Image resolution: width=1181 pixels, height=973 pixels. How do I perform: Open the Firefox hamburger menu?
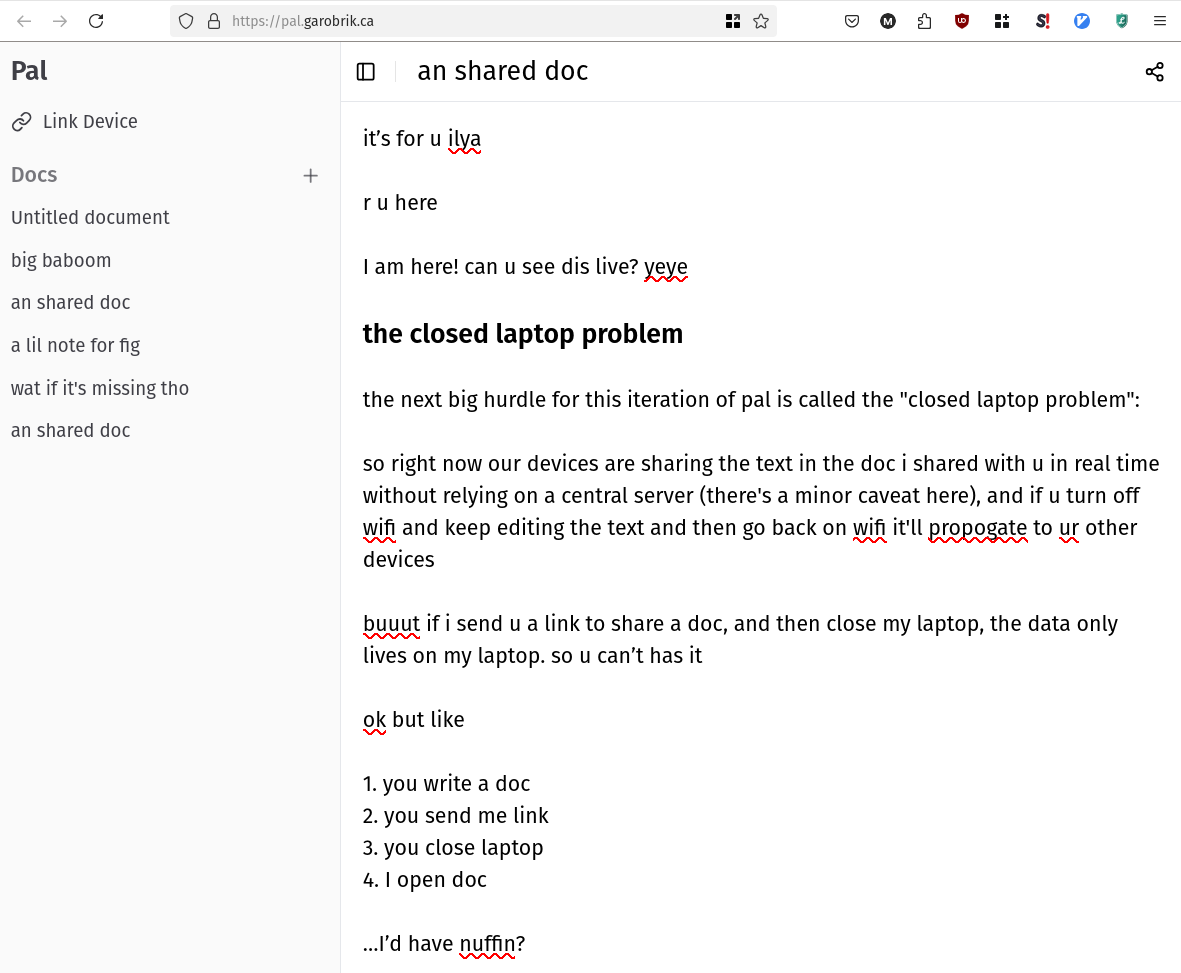tap(1160, 21)
